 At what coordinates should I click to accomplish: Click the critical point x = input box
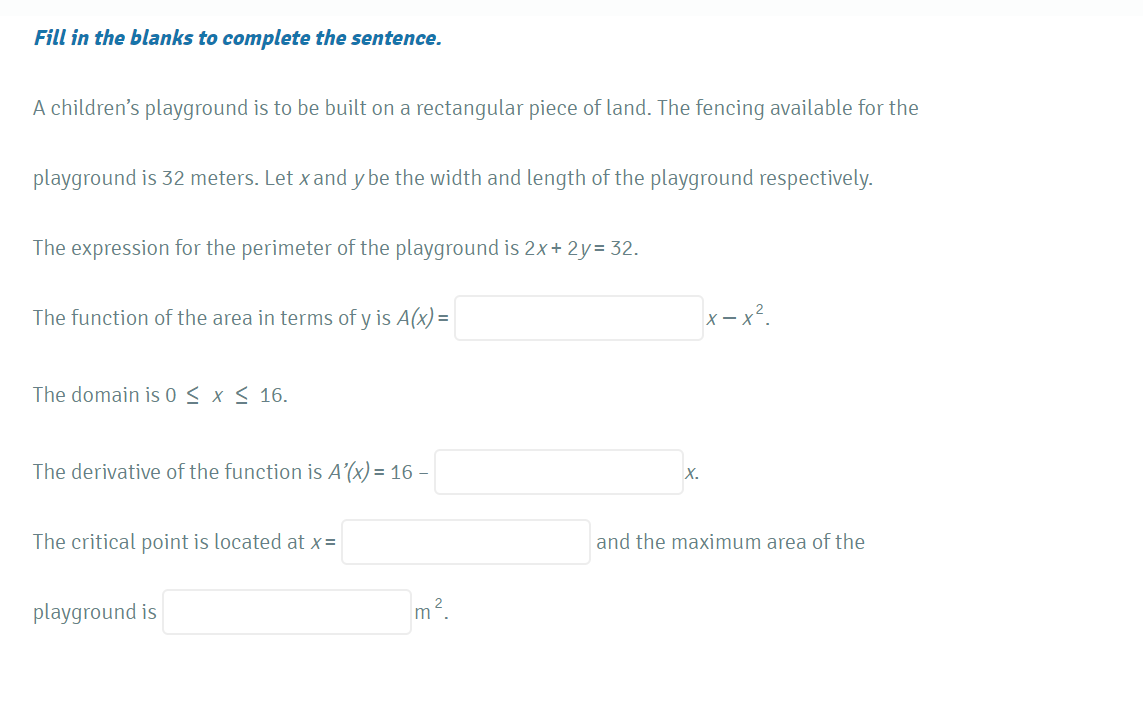465,541
